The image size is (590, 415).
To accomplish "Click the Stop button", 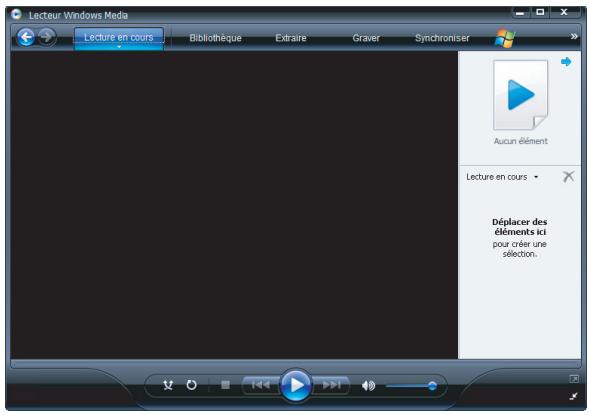I will [x=225, y=385].
